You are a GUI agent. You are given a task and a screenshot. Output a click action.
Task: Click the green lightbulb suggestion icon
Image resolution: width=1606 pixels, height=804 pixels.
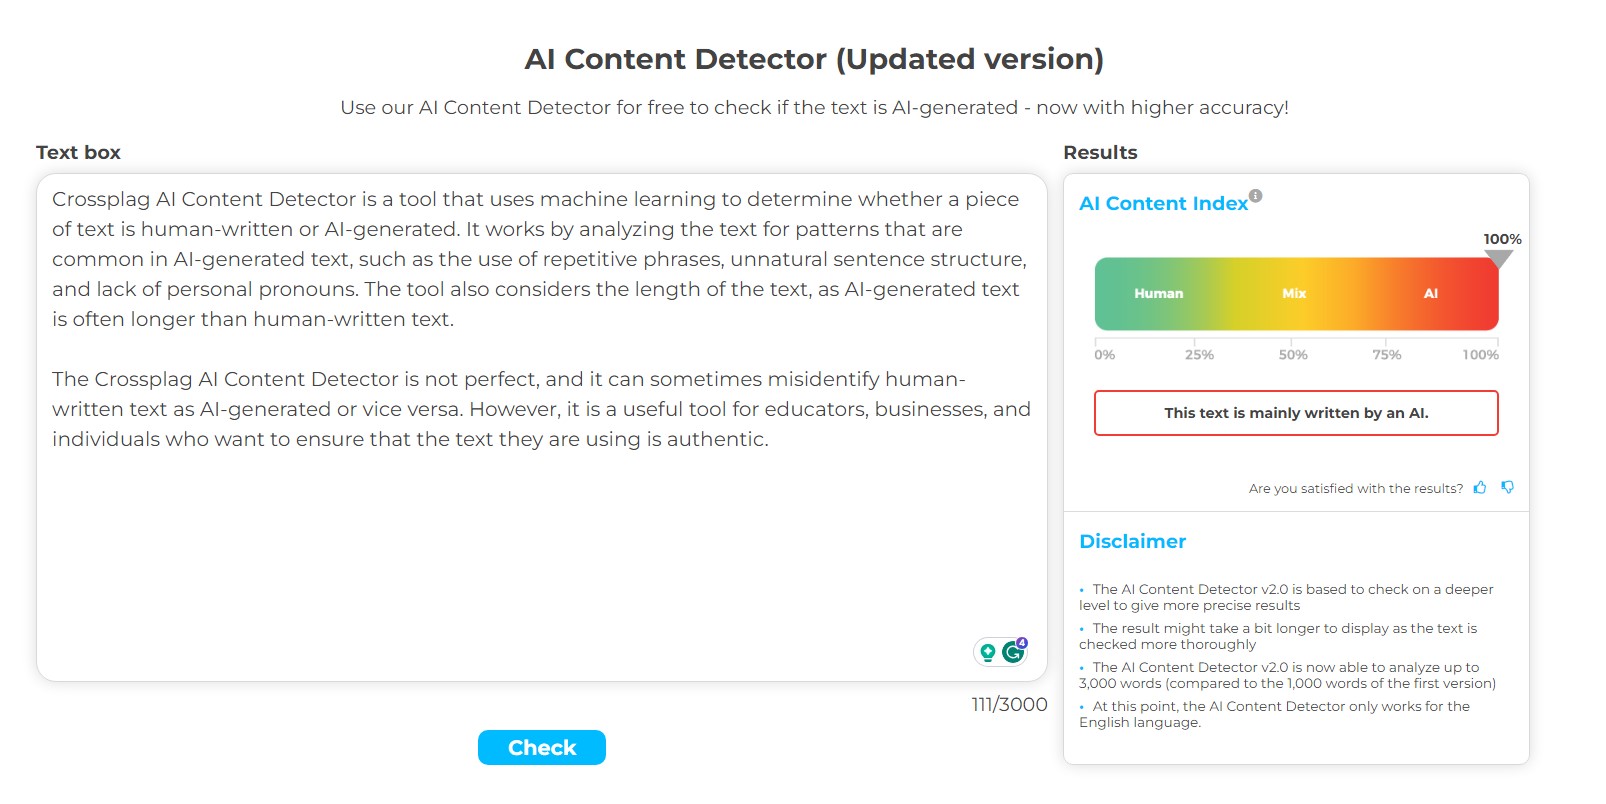click(988, 652)
